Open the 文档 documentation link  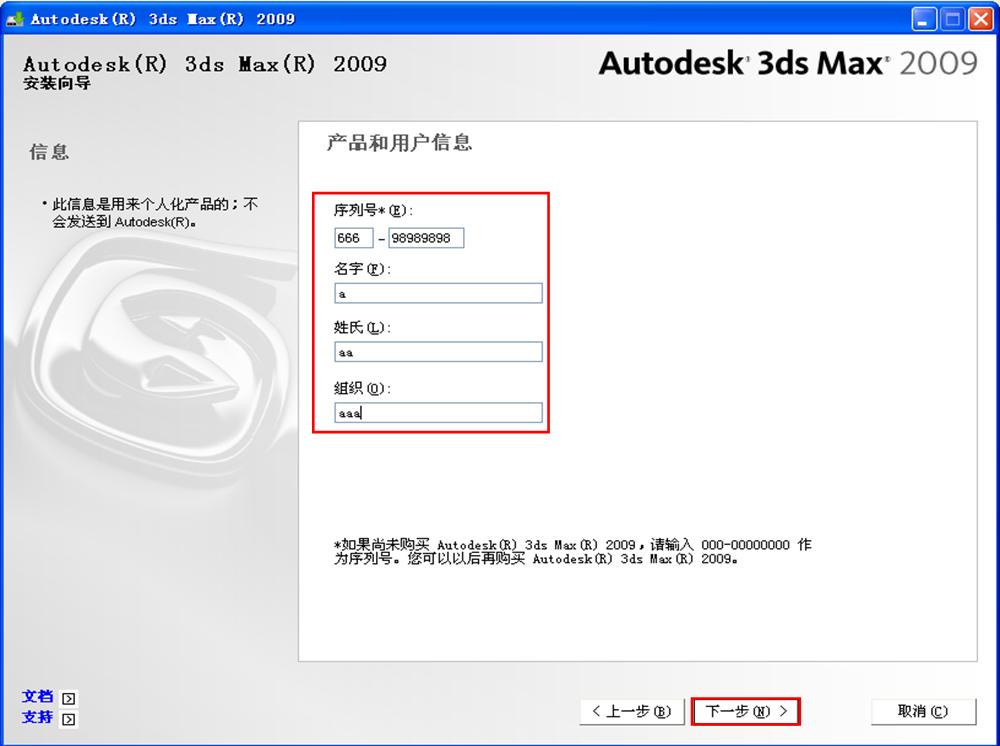pos(38,696)
